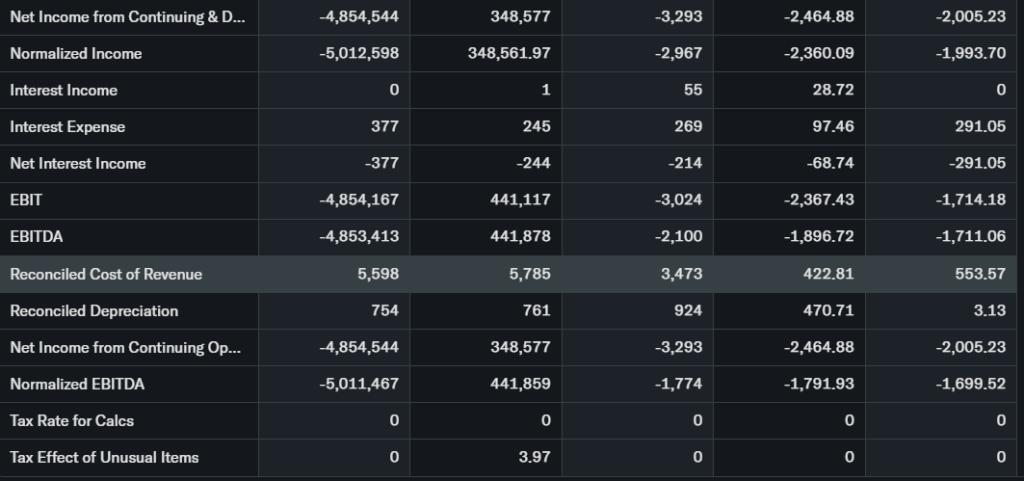Screen dimensions: 1024x481
Task: Click the Normalized Income row label
Action: pyautogui.click(x=76, y=54)
